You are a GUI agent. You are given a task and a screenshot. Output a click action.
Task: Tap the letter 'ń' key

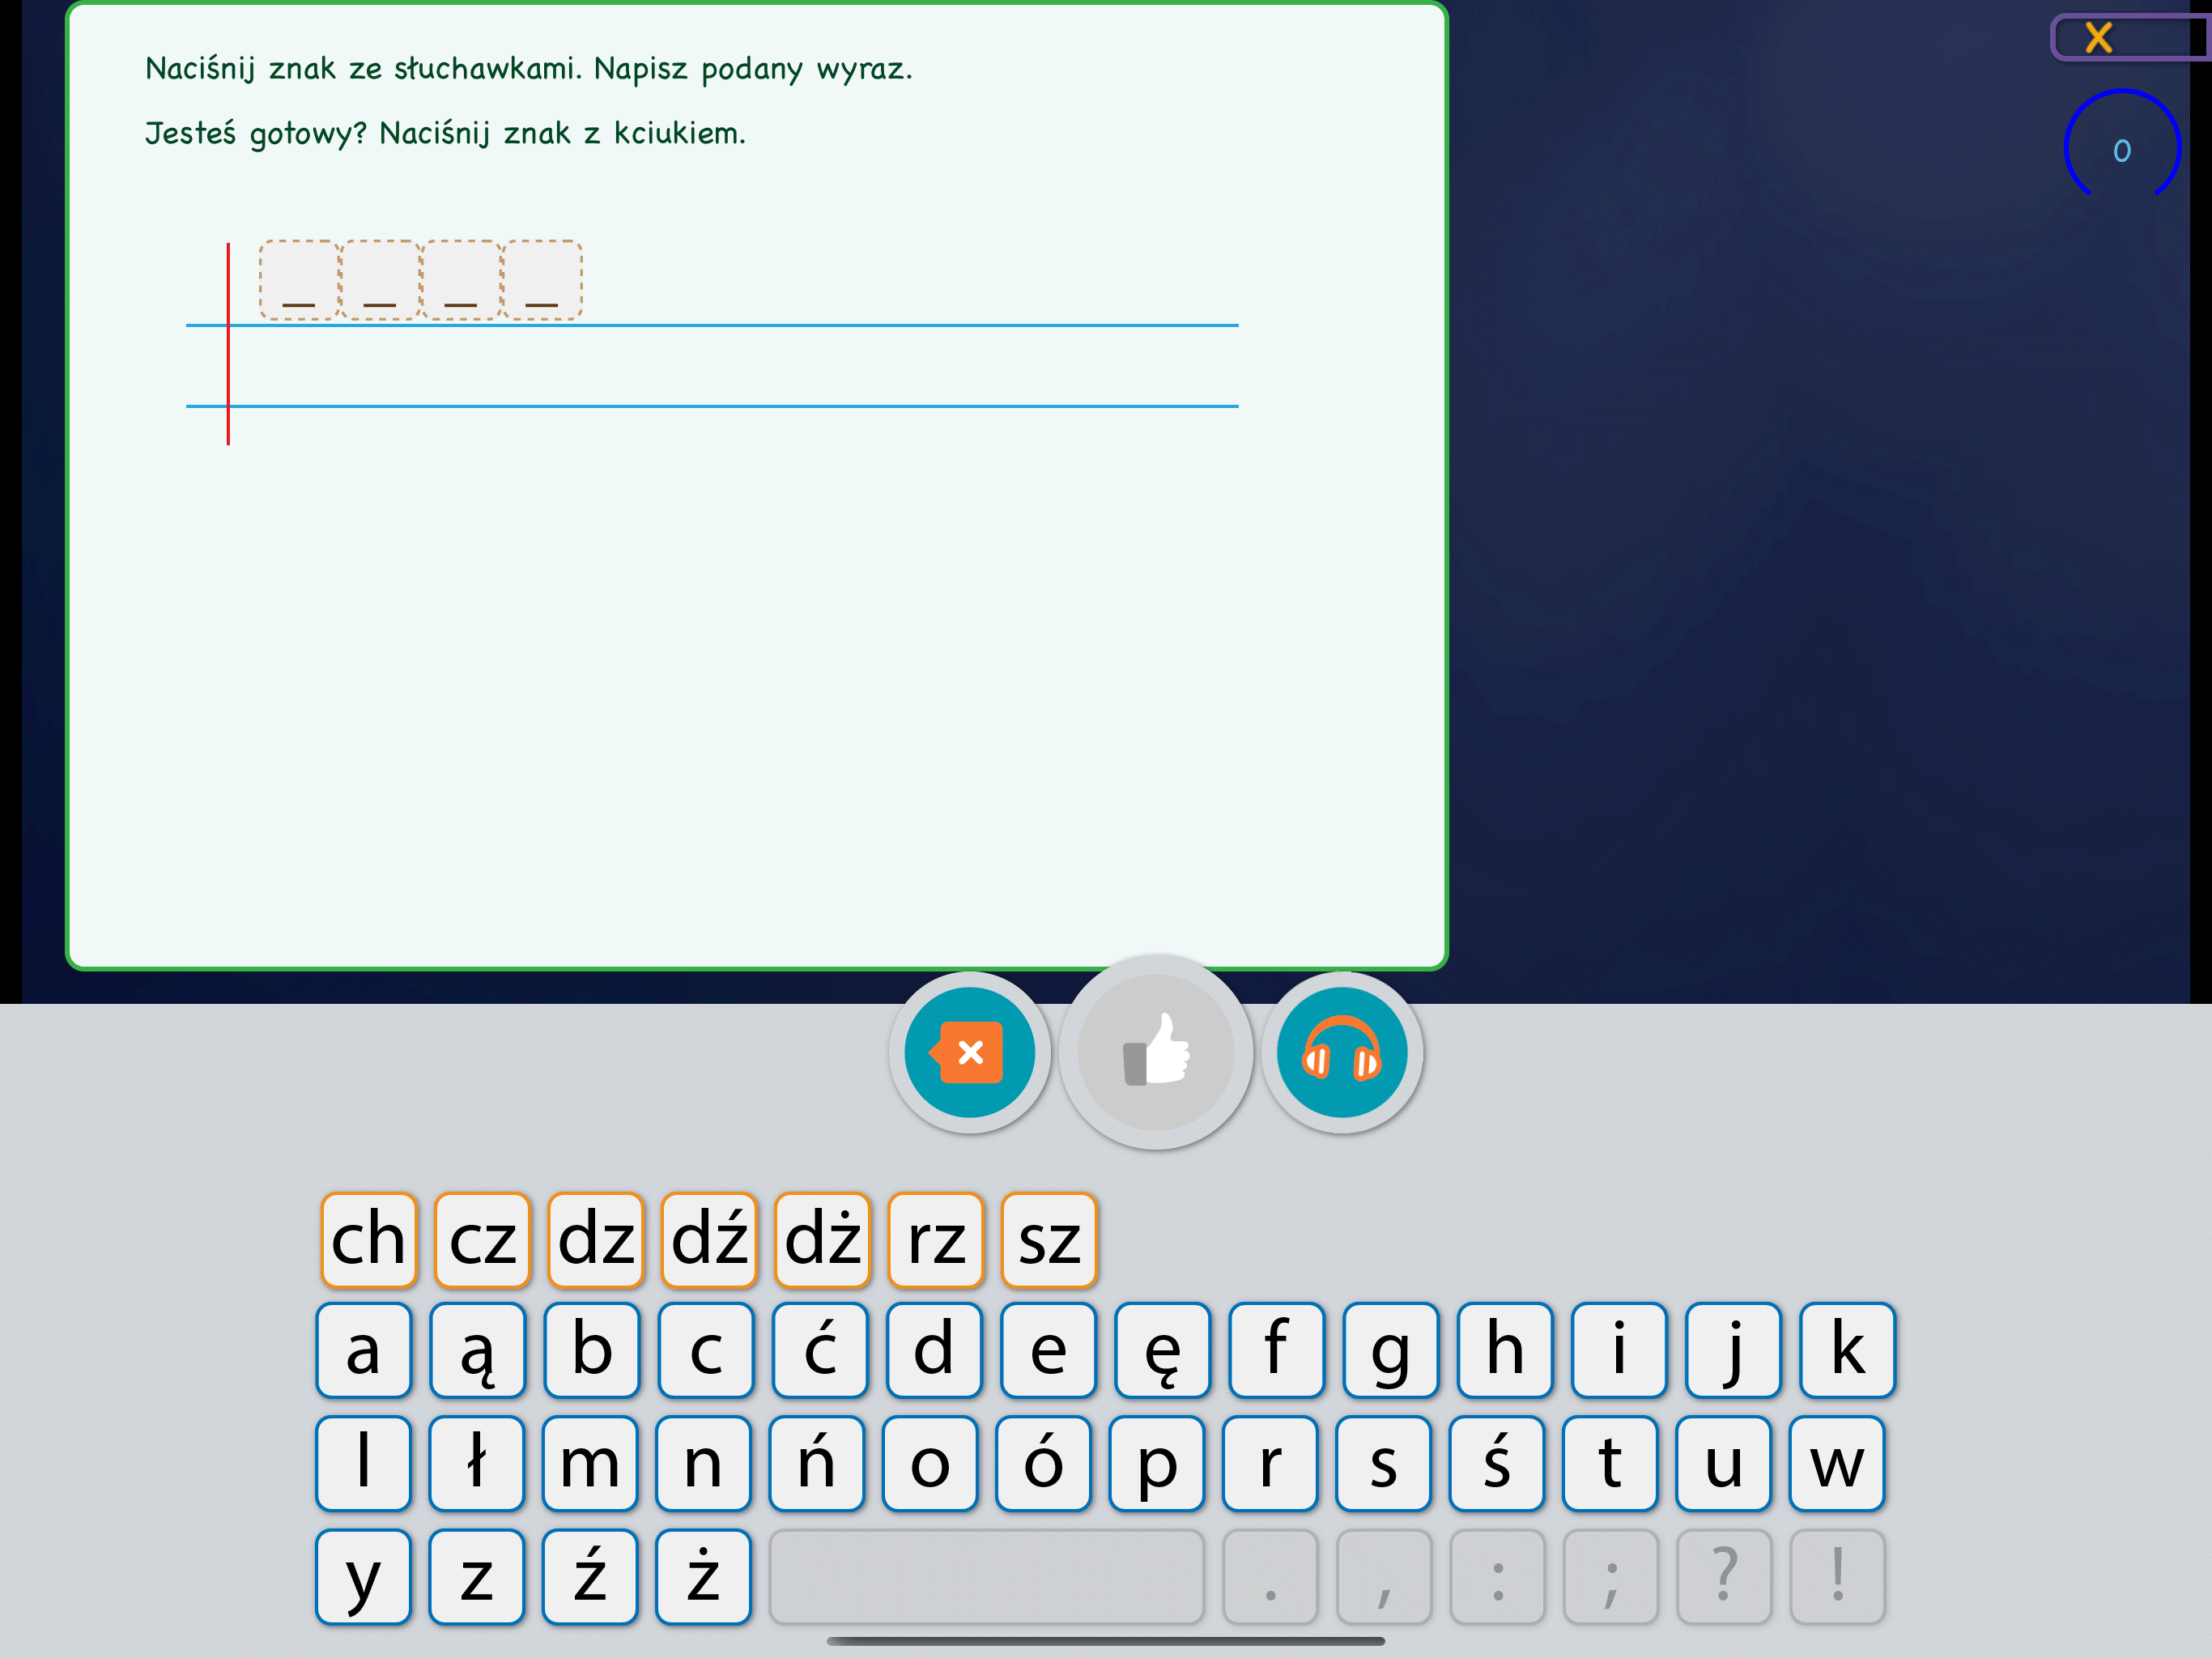(x=817, y=1463)
